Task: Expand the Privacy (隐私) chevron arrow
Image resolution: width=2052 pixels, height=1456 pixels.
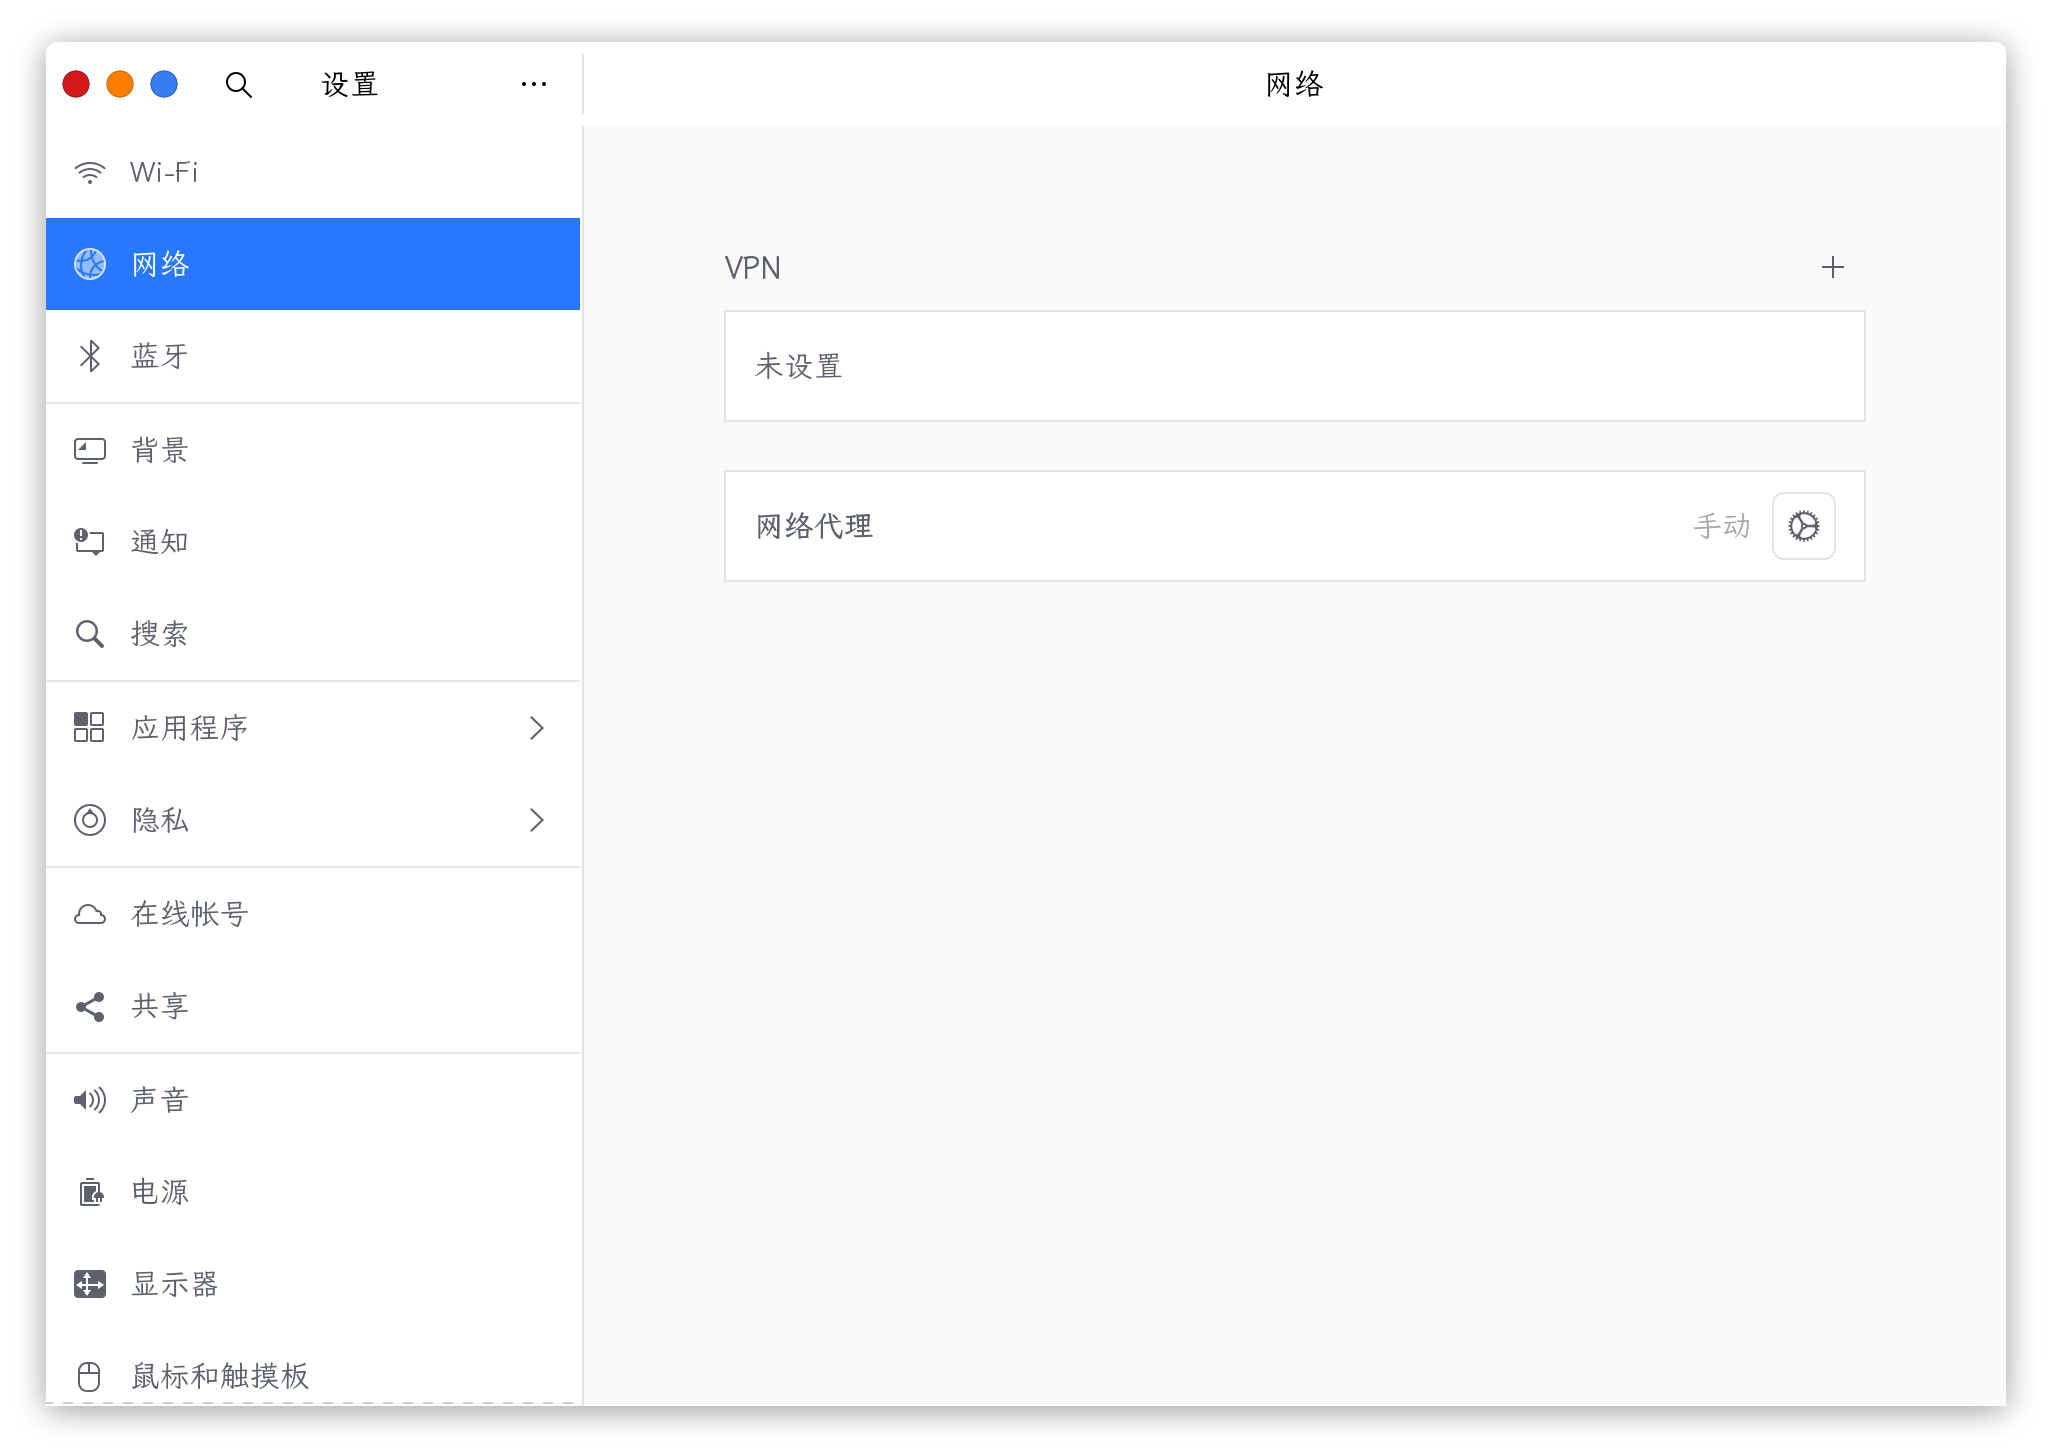Action: pos(536,820)
